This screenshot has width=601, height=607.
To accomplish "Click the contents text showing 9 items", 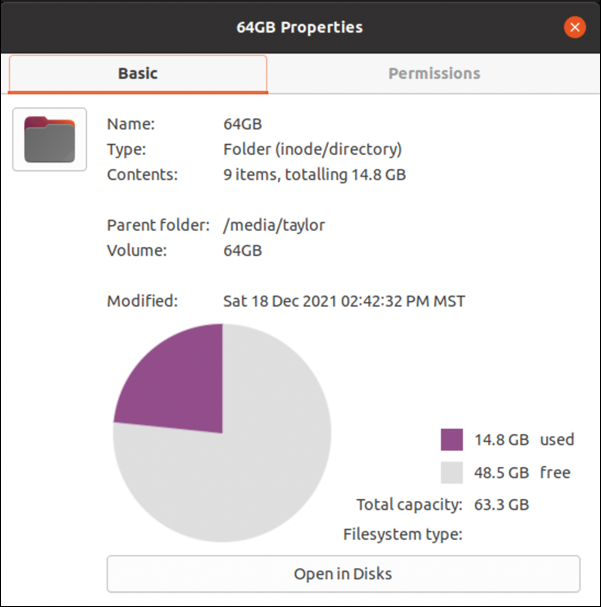I will click(314, 174).
